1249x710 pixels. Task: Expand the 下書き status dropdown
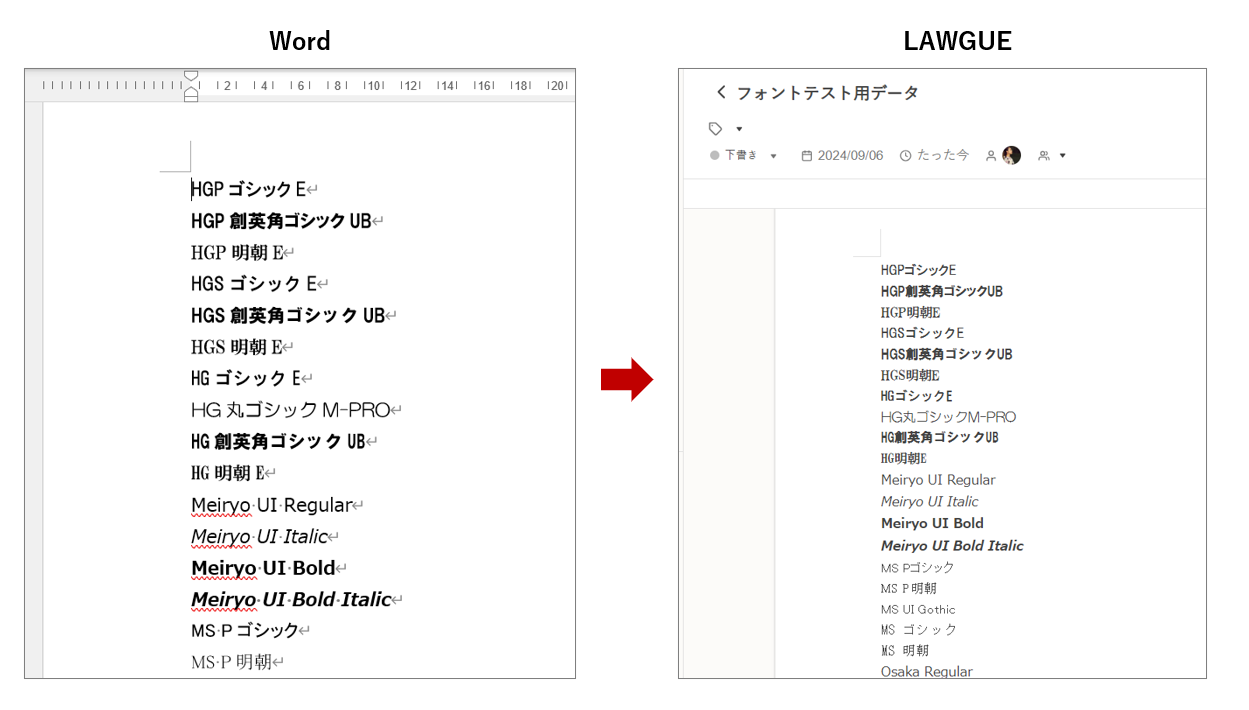pyautogui.click(x=773, y=156)
